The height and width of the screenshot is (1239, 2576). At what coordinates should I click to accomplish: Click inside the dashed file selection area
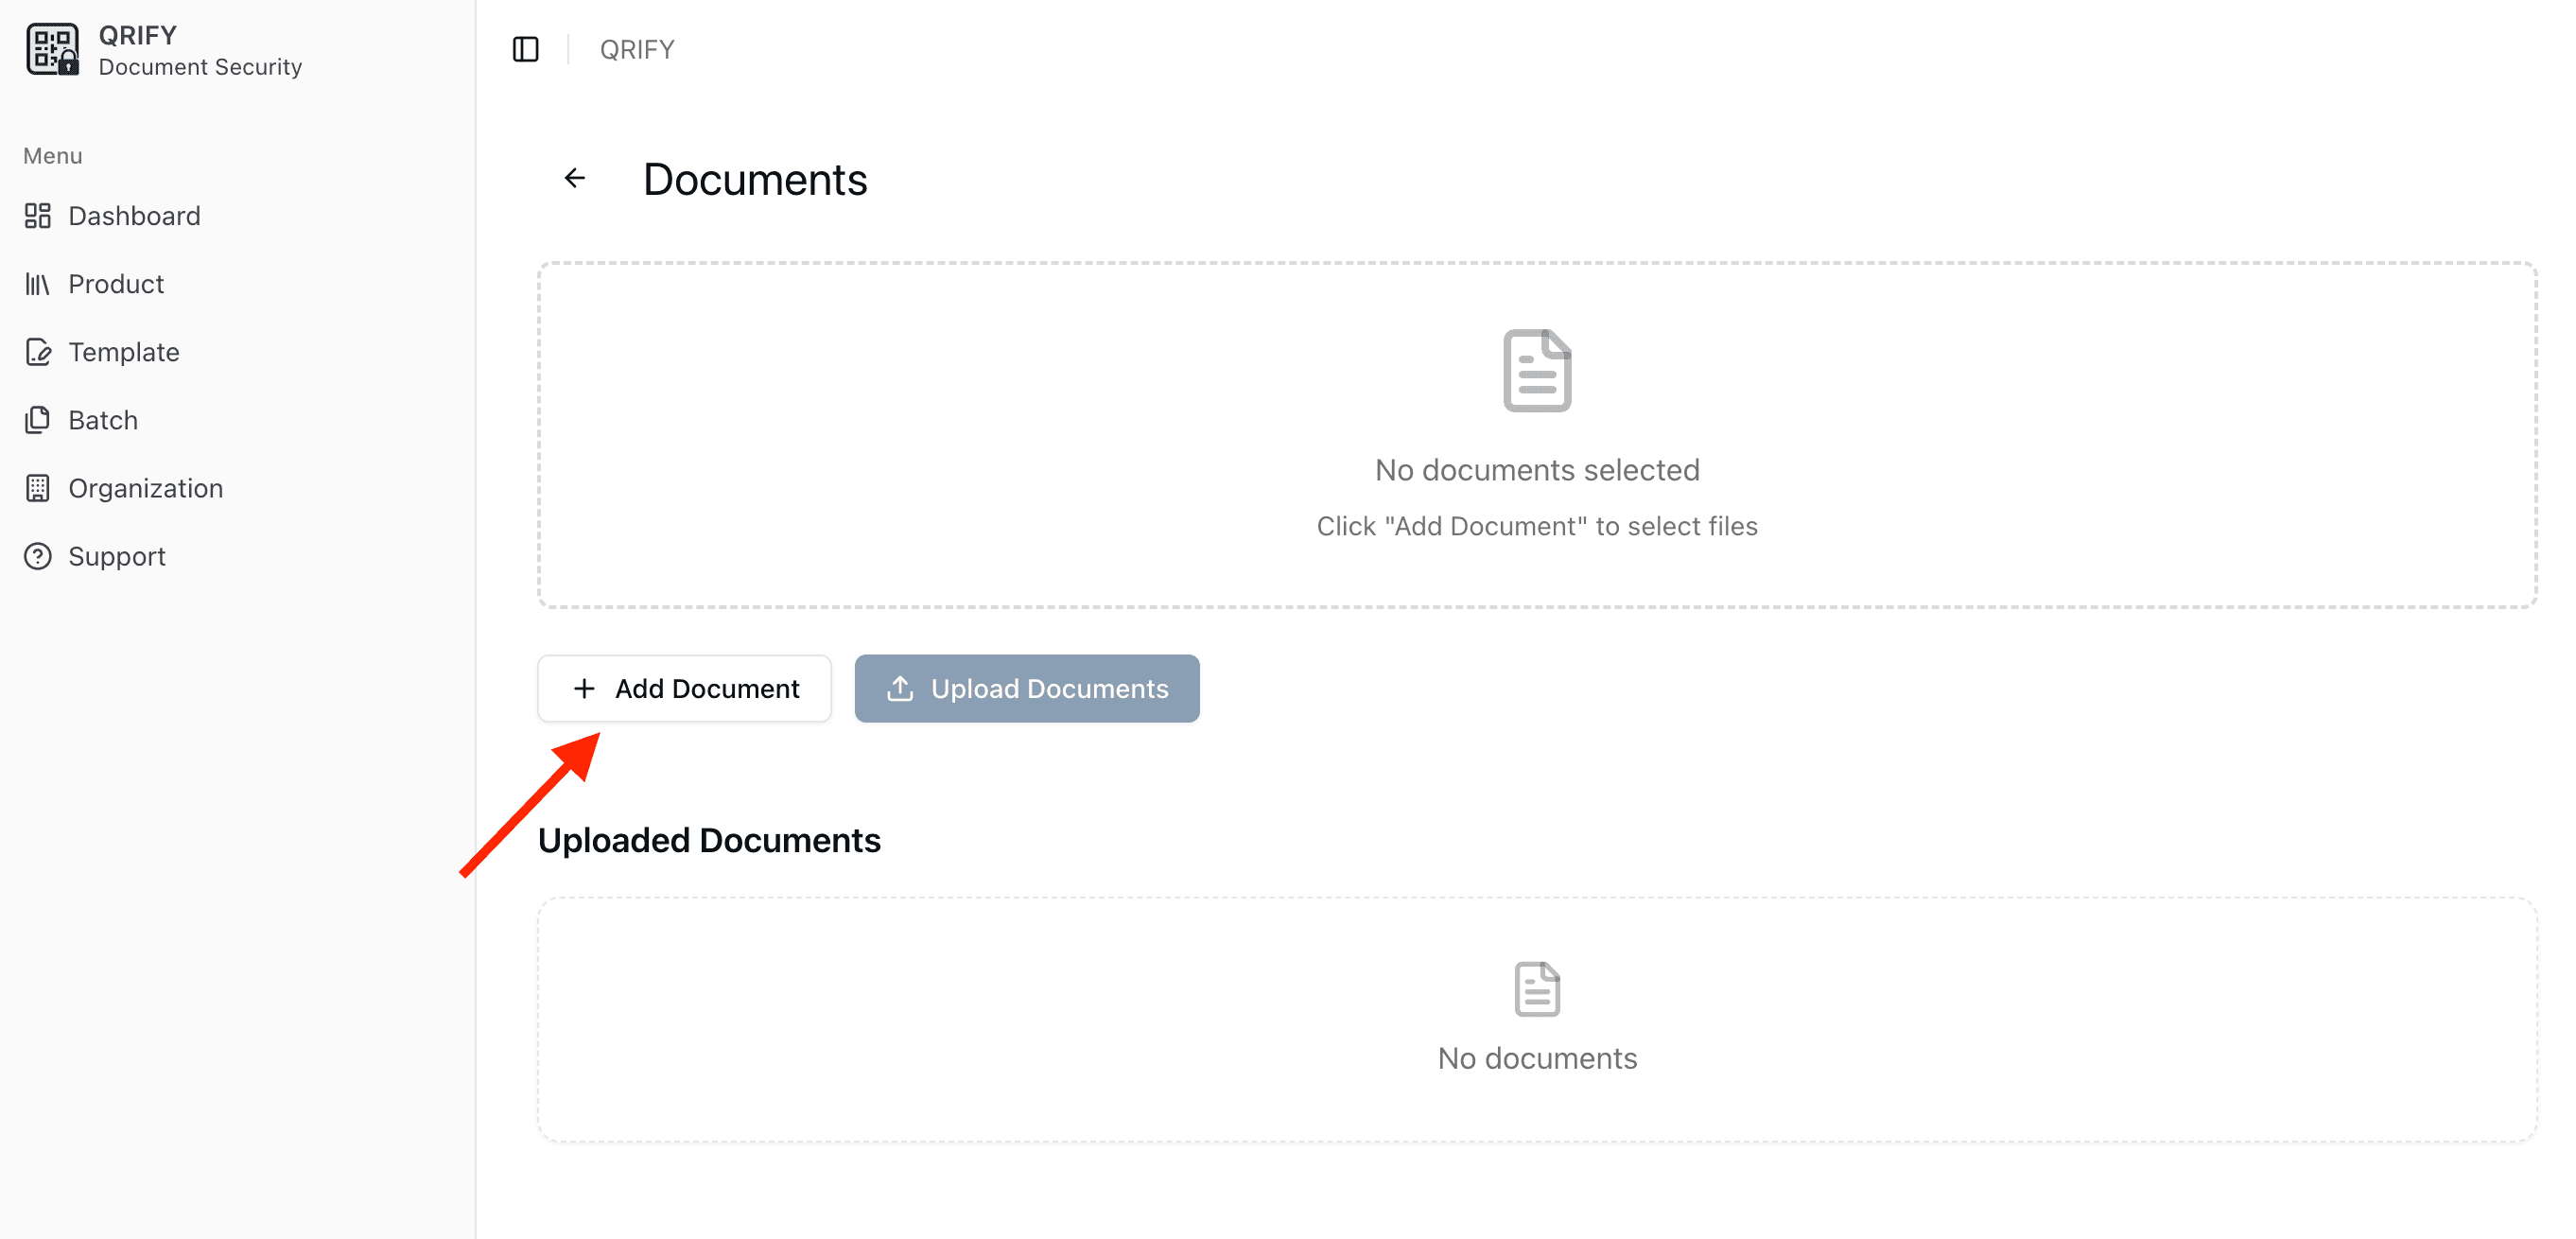pos(1537,435)
